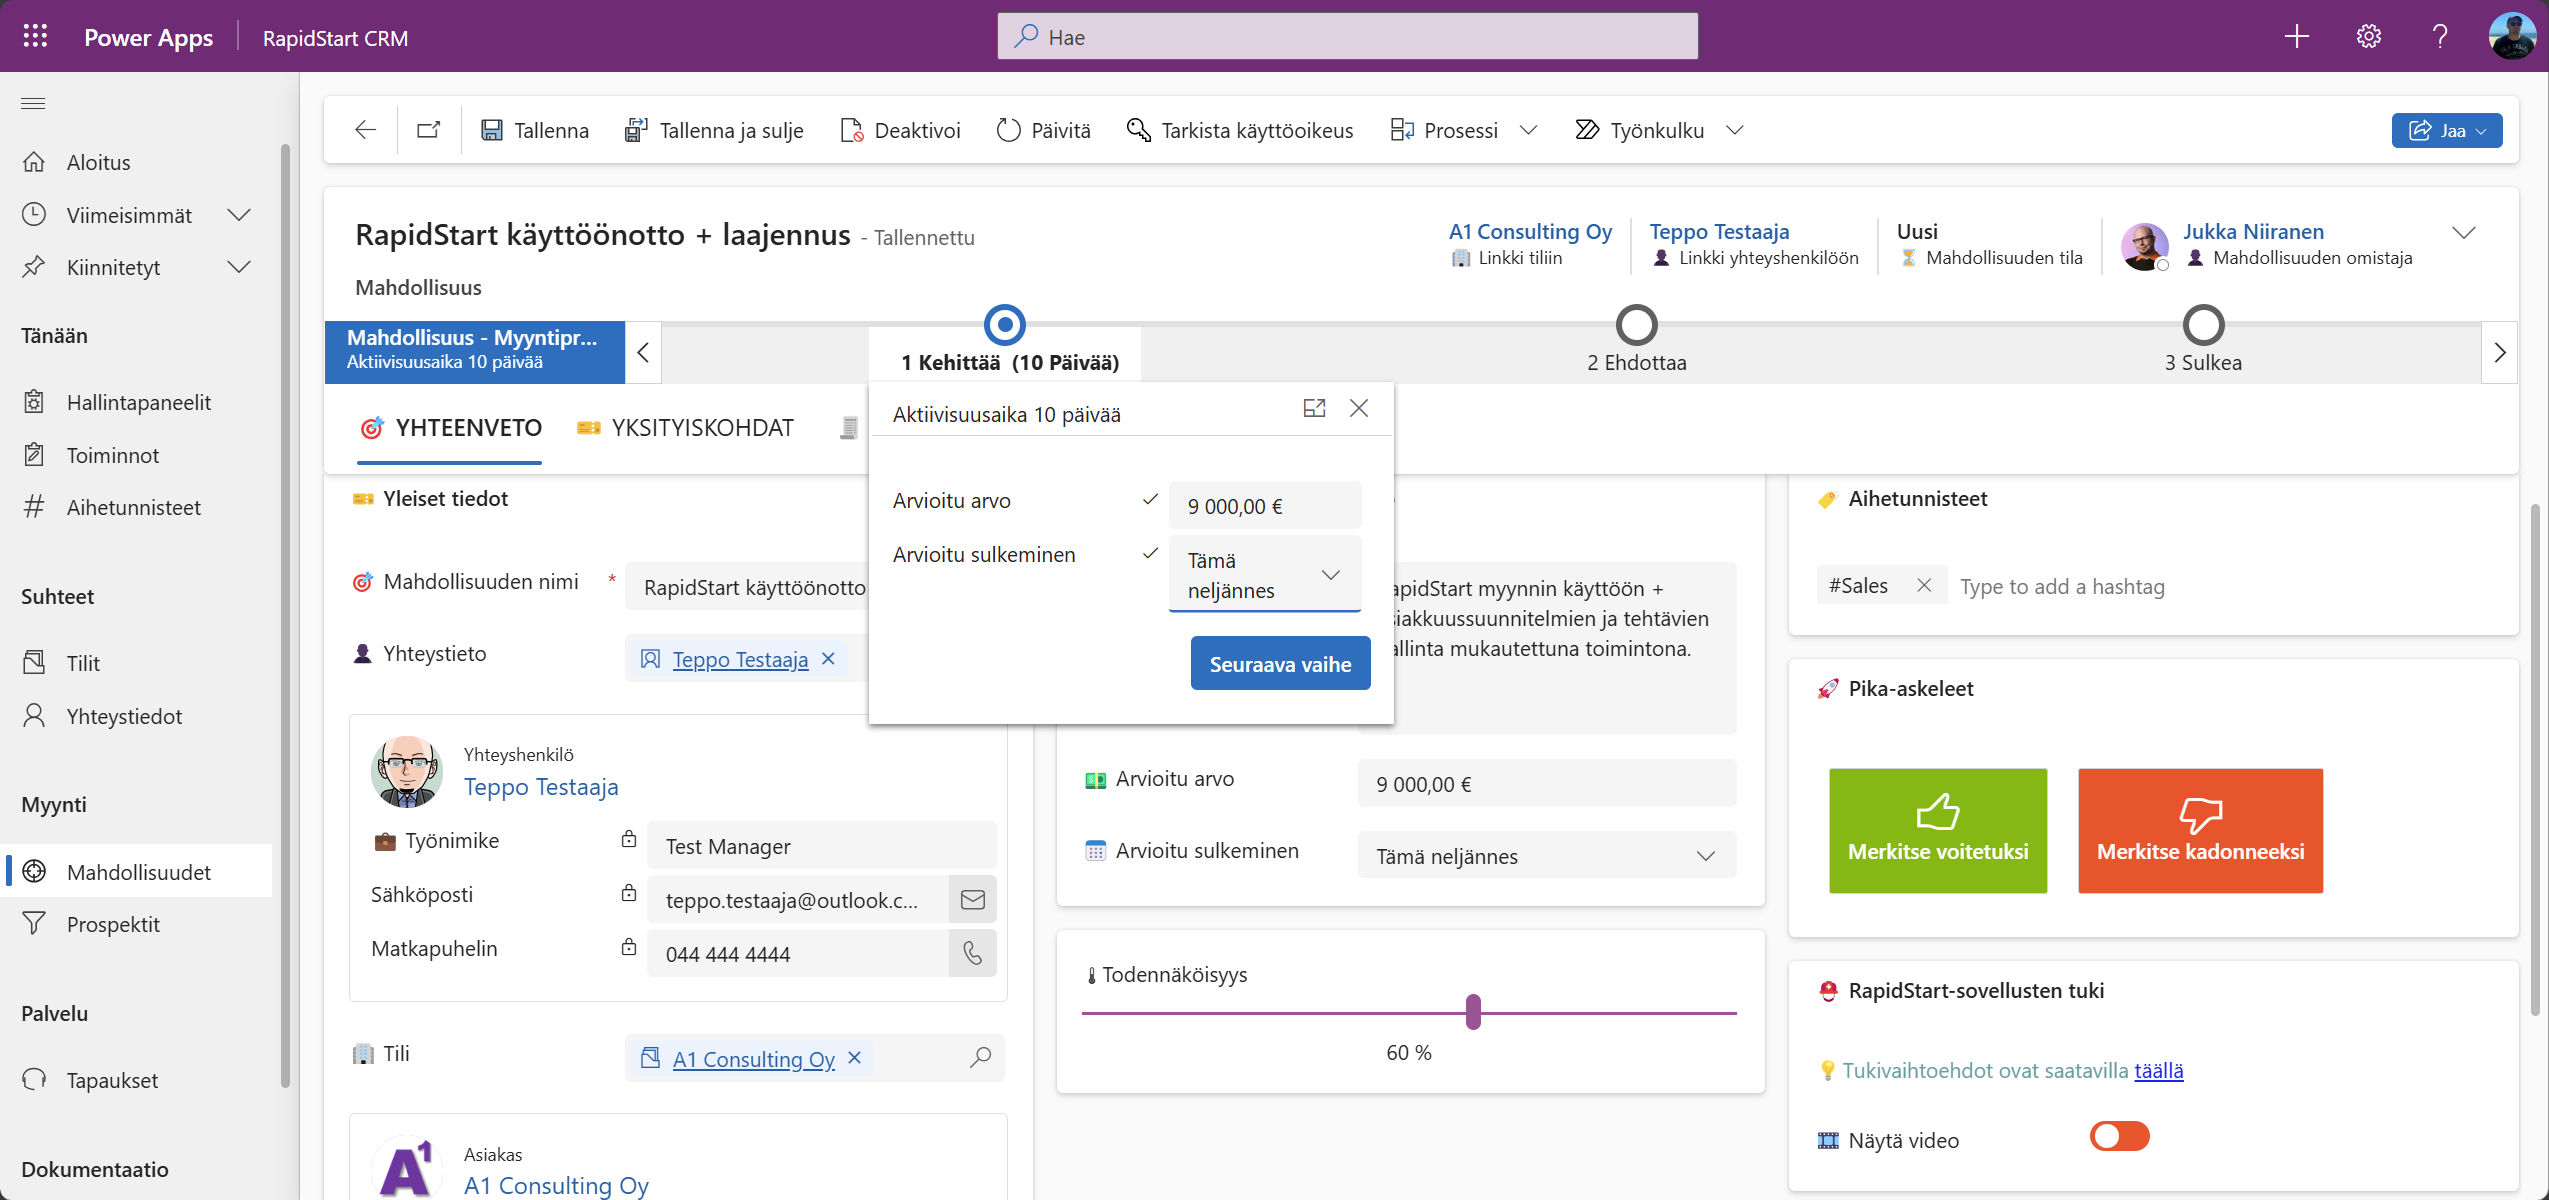The width and height of the screenshot is (2549, 1200).
Task: Click the Seuraava vaihe button
Action: (x=1280, y=664)
